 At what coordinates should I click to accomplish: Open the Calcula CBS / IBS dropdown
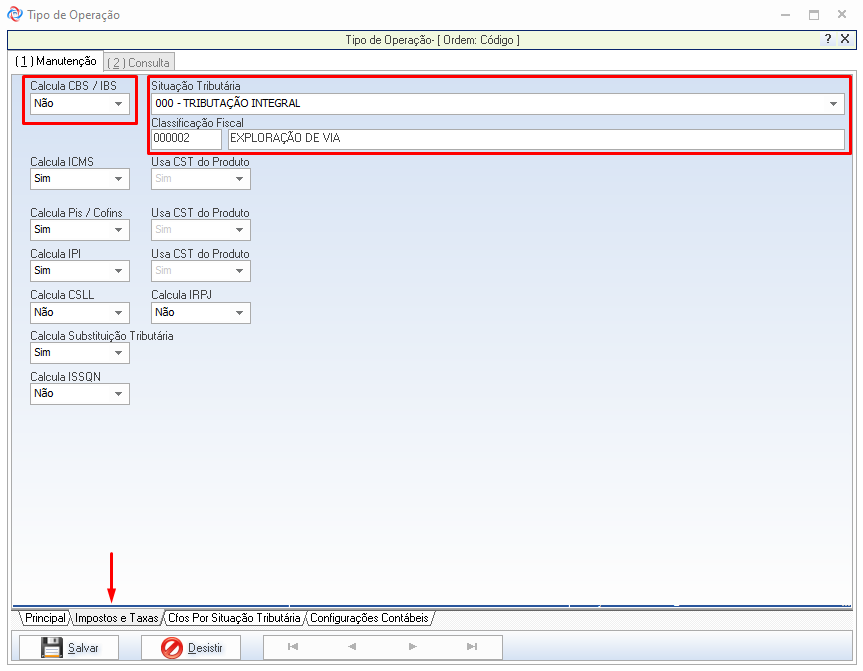click(119, 104)
